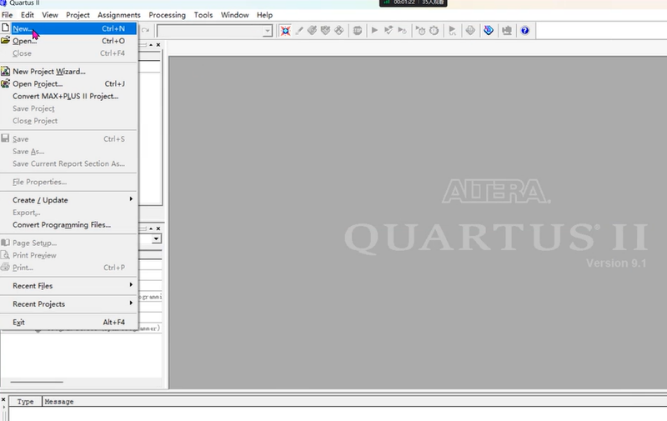Launch Pin Planner from the toolbar
The width and height of the screenshot is (667, 421).
point(312,31)
